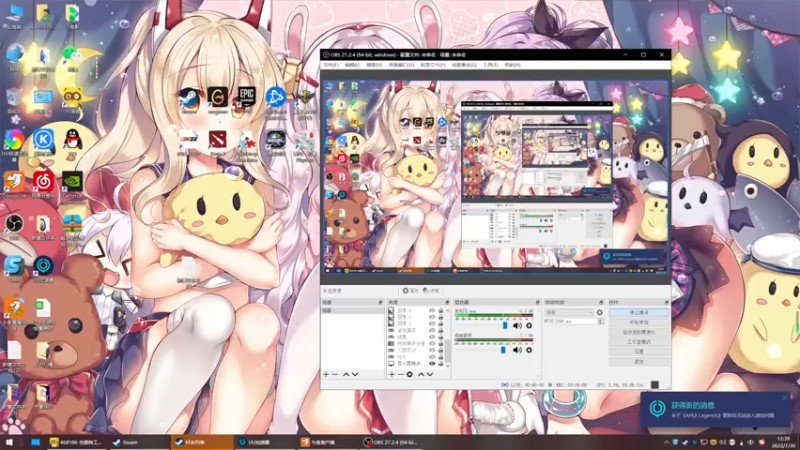Launch Dota 2 desktop shortcut

(217, 140)
